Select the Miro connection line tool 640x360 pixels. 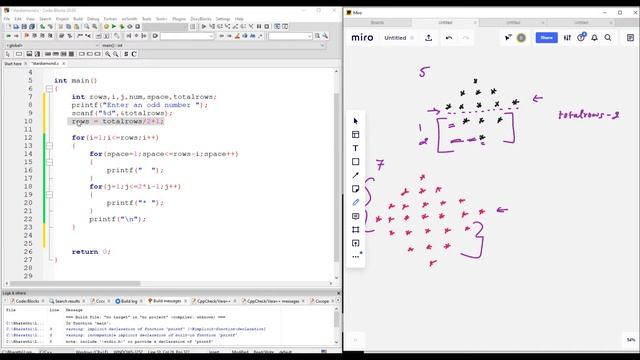[x=356, y=175]
